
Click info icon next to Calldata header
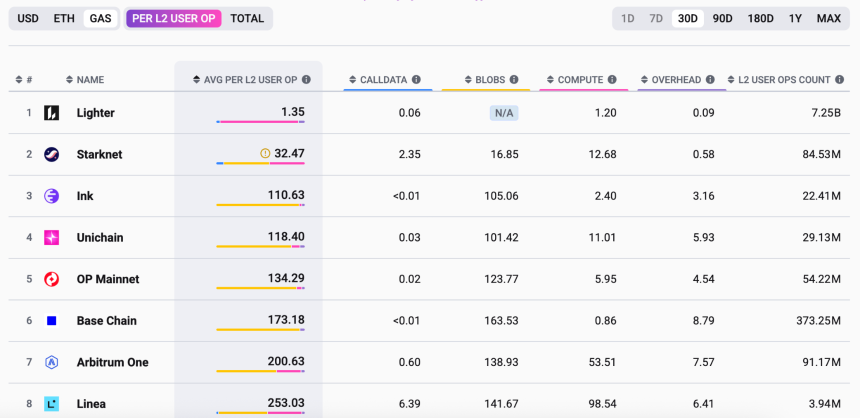416,79
